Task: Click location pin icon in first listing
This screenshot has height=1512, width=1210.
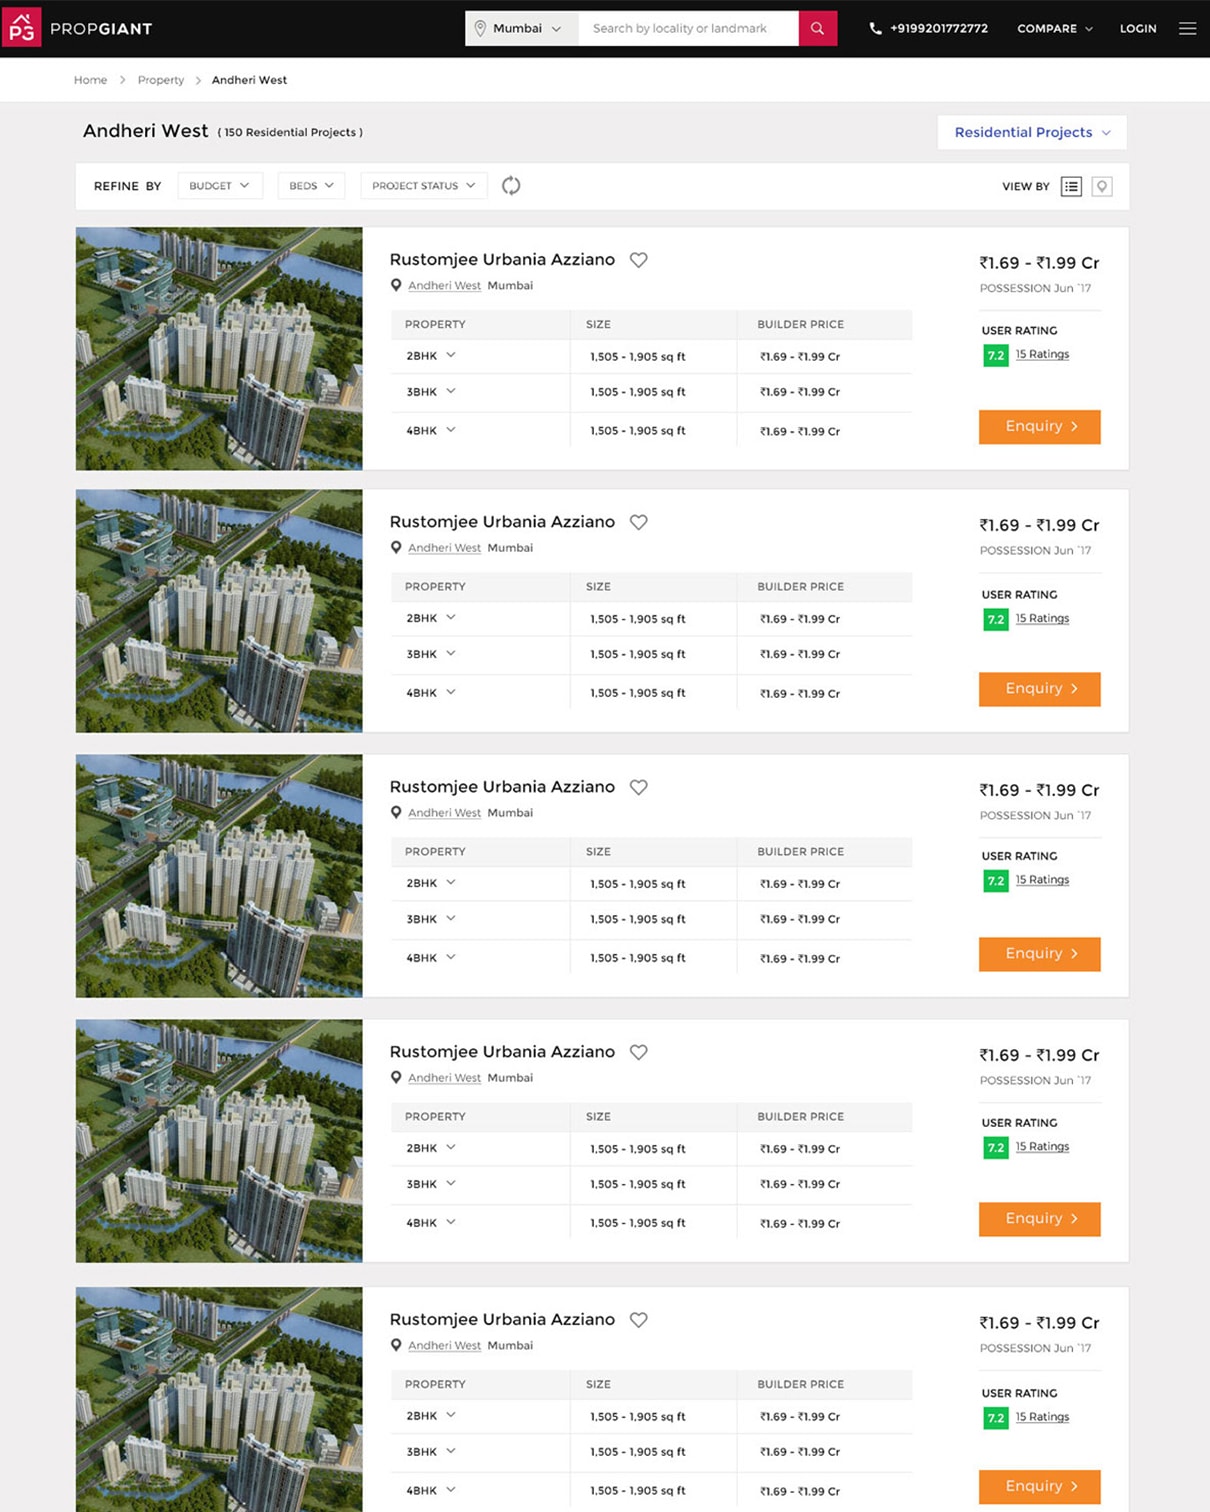Action: pyautogui.click(x=396, y=286)
